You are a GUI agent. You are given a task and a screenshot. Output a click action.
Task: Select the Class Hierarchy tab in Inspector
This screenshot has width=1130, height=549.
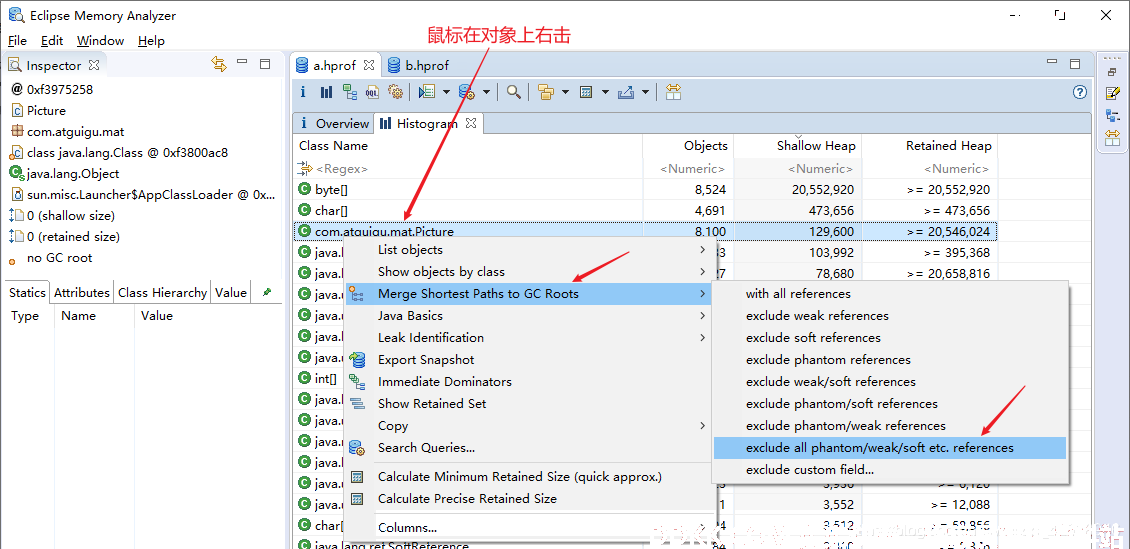[162, 293]
